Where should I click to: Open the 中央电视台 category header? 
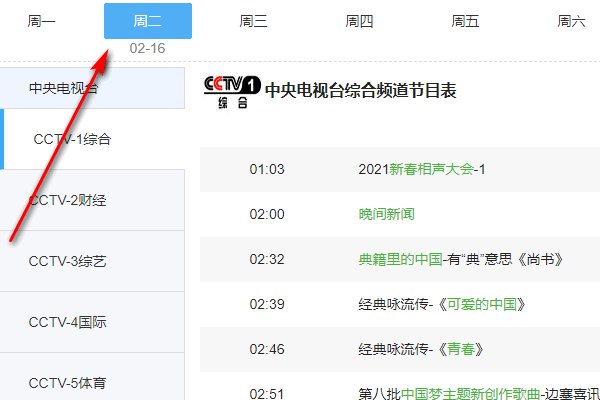tap(92, 88)
